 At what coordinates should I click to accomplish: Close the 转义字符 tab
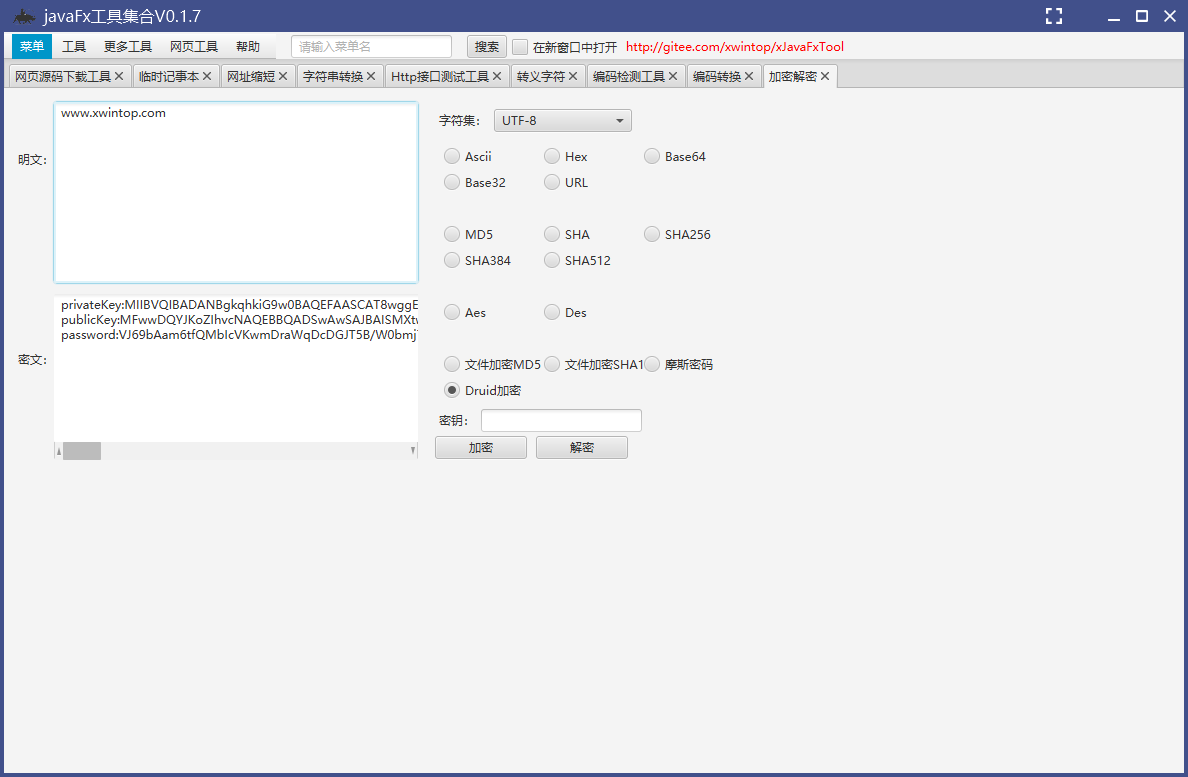[x=573, y=76]
